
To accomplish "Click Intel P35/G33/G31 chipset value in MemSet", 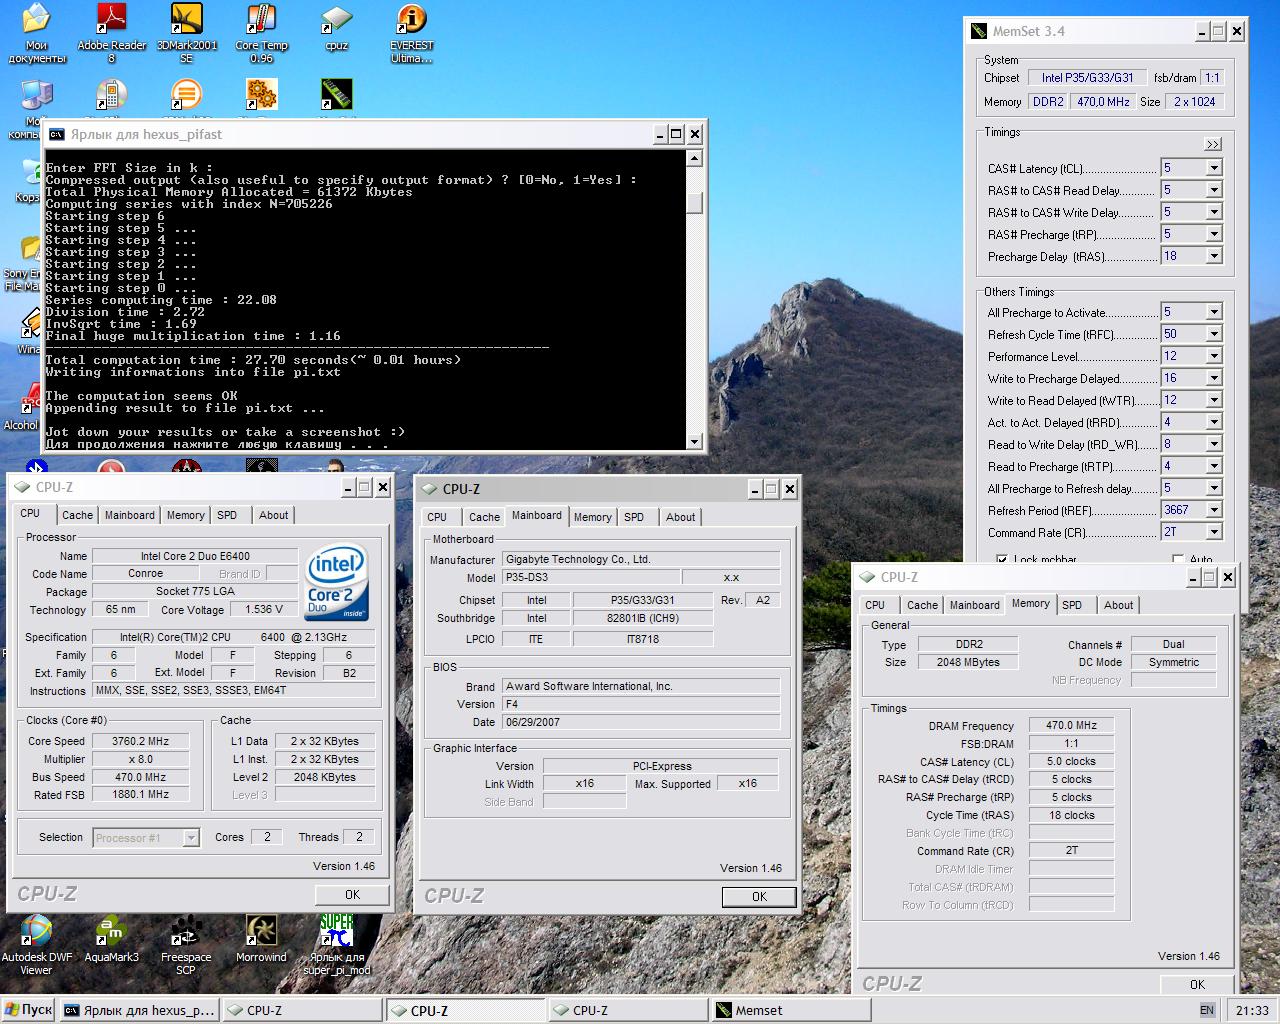I will coord(1087,77).
